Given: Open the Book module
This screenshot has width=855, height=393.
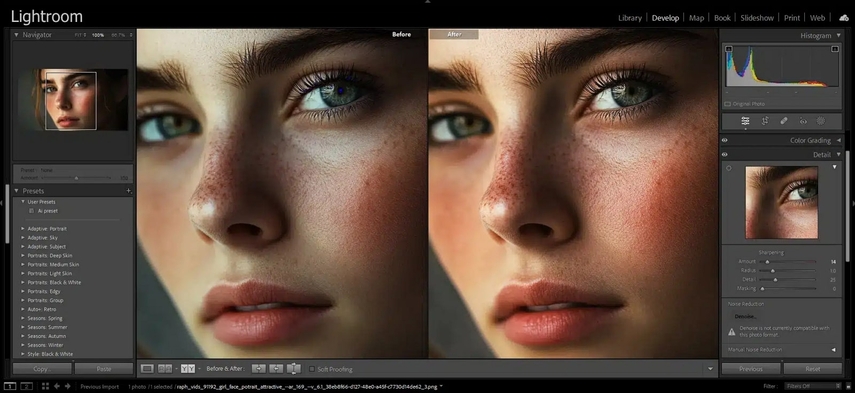Looking at the screenshot, I should (722, 18).
